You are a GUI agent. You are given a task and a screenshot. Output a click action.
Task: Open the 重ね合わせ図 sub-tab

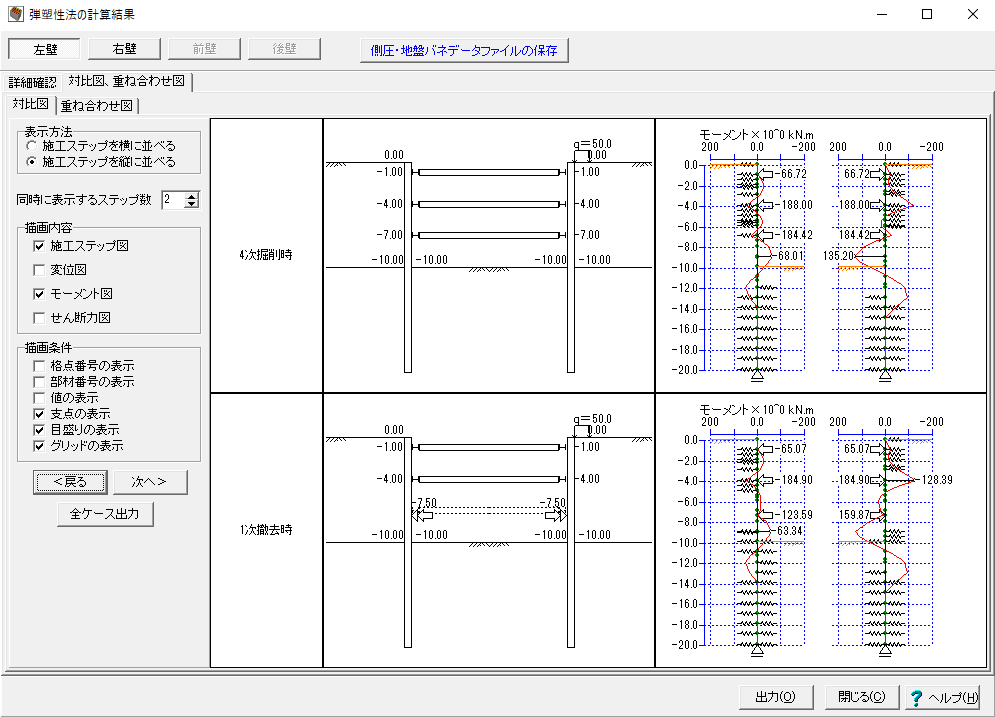pyautogui.click(x=97, y=106)
